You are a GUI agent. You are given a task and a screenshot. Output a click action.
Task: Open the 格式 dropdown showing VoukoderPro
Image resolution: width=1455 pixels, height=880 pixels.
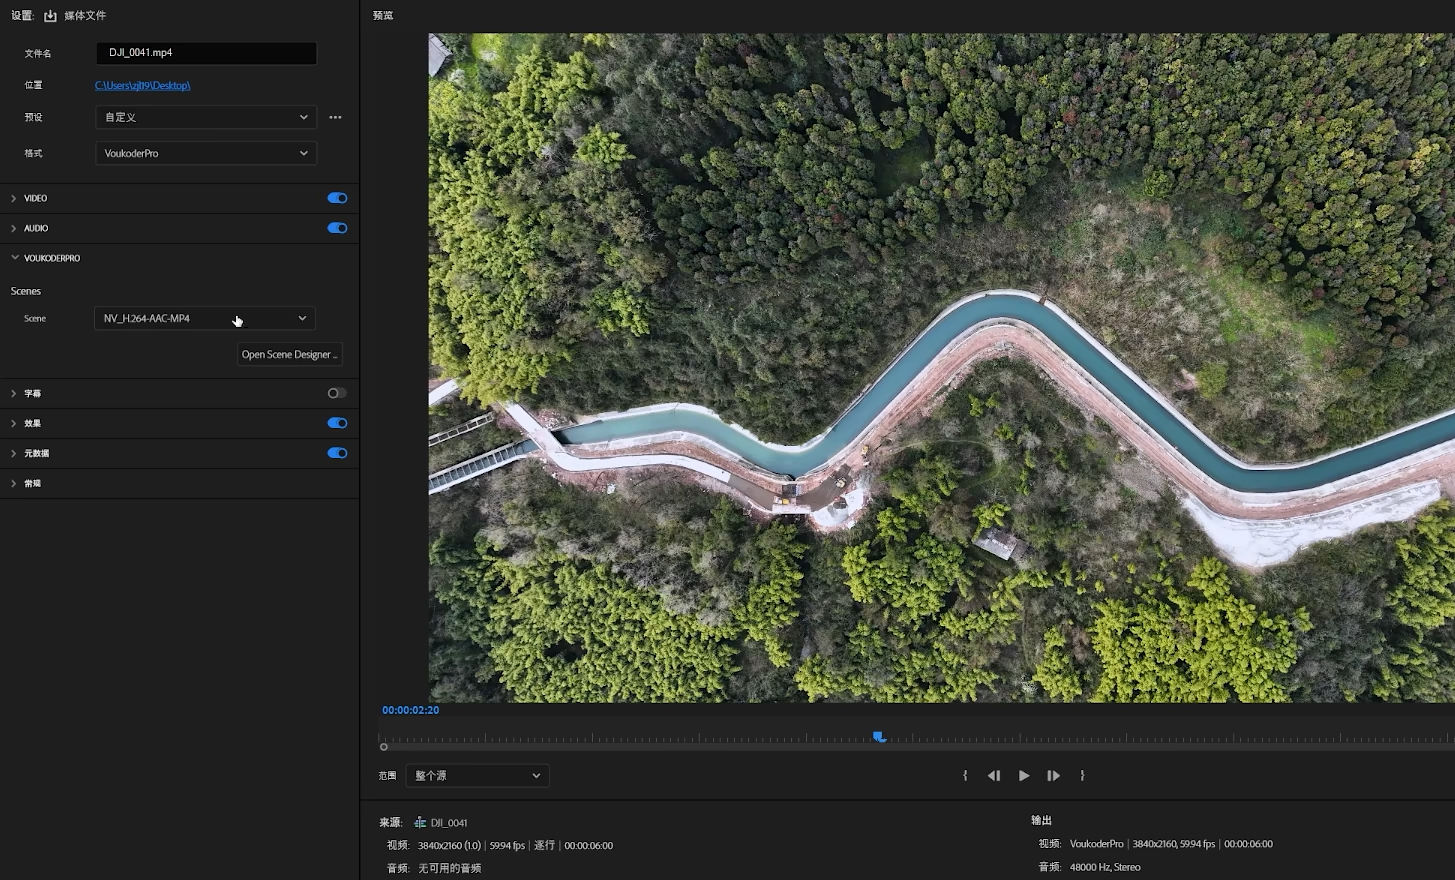coord(206,153)
